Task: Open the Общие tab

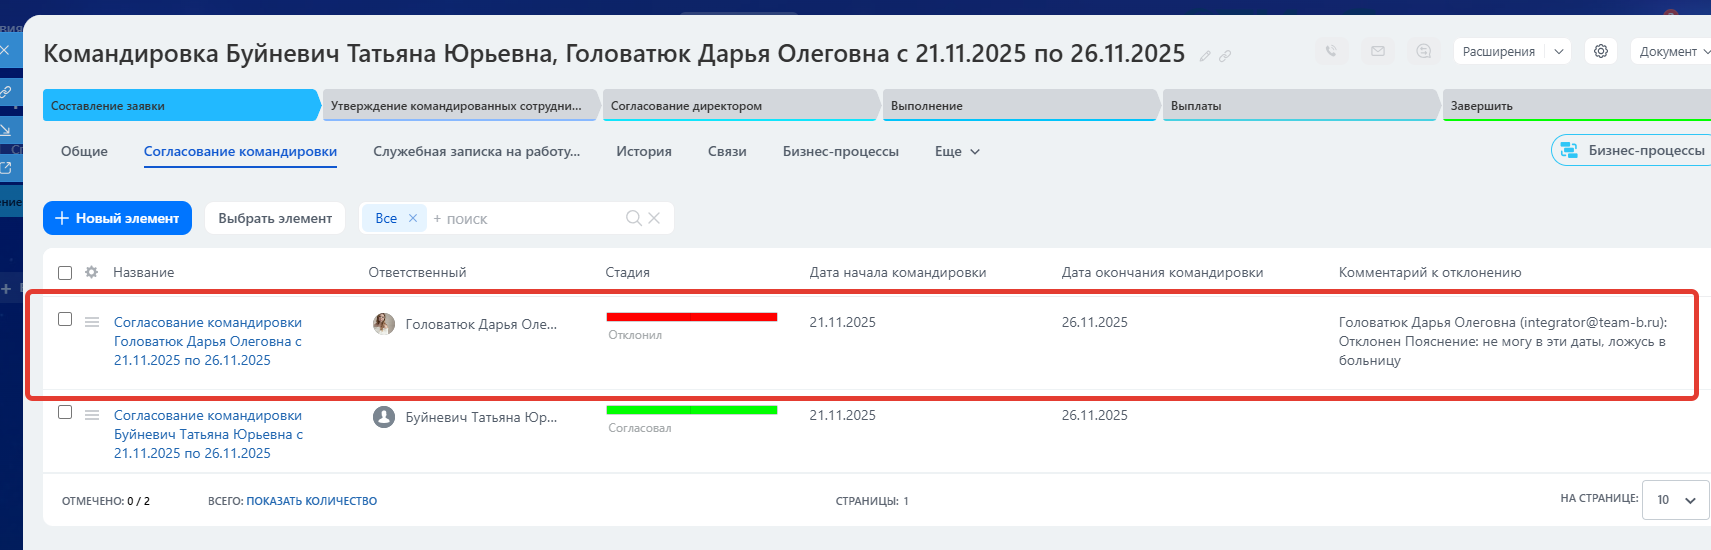Action: coord(84,151)
